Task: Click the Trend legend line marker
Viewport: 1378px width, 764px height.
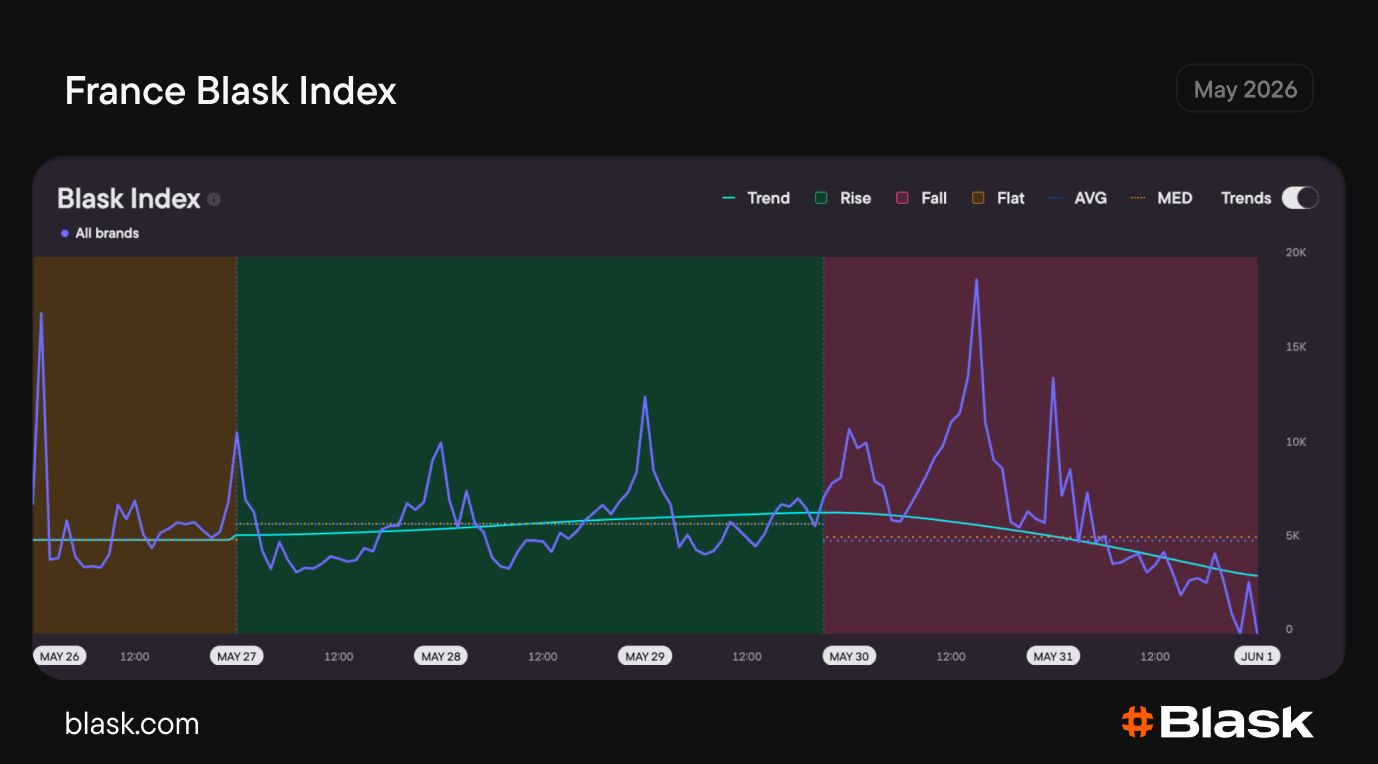Action: coord(729,198)
